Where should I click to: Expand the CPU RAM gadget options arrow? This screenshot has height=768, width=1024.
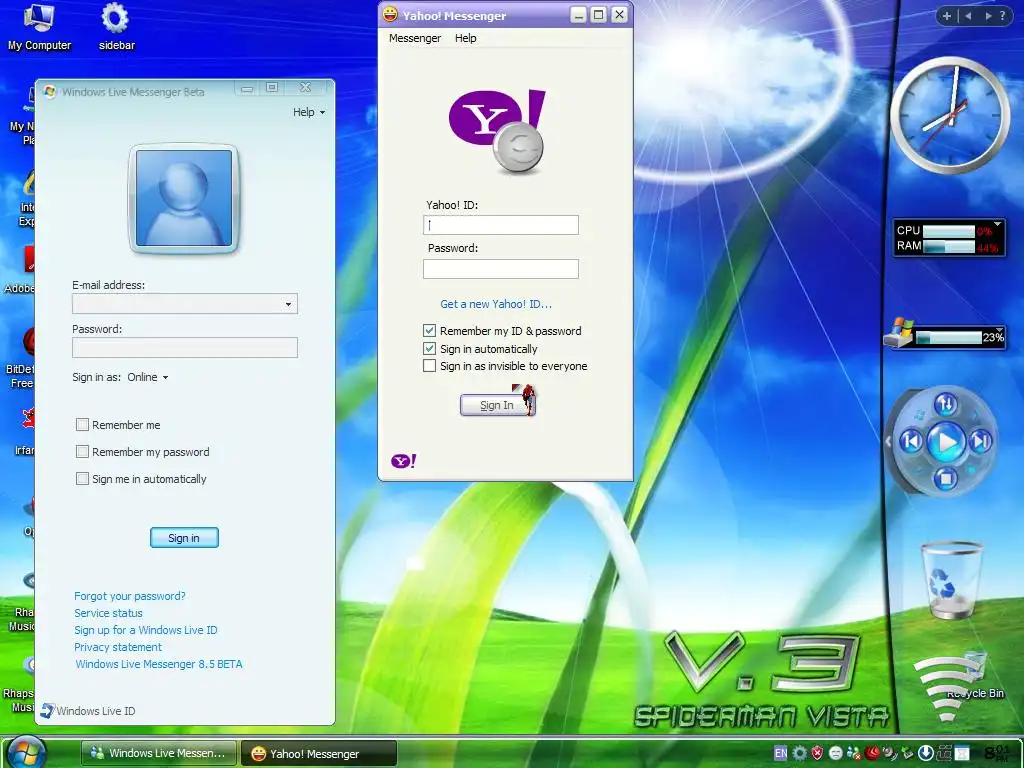(997, 225)
